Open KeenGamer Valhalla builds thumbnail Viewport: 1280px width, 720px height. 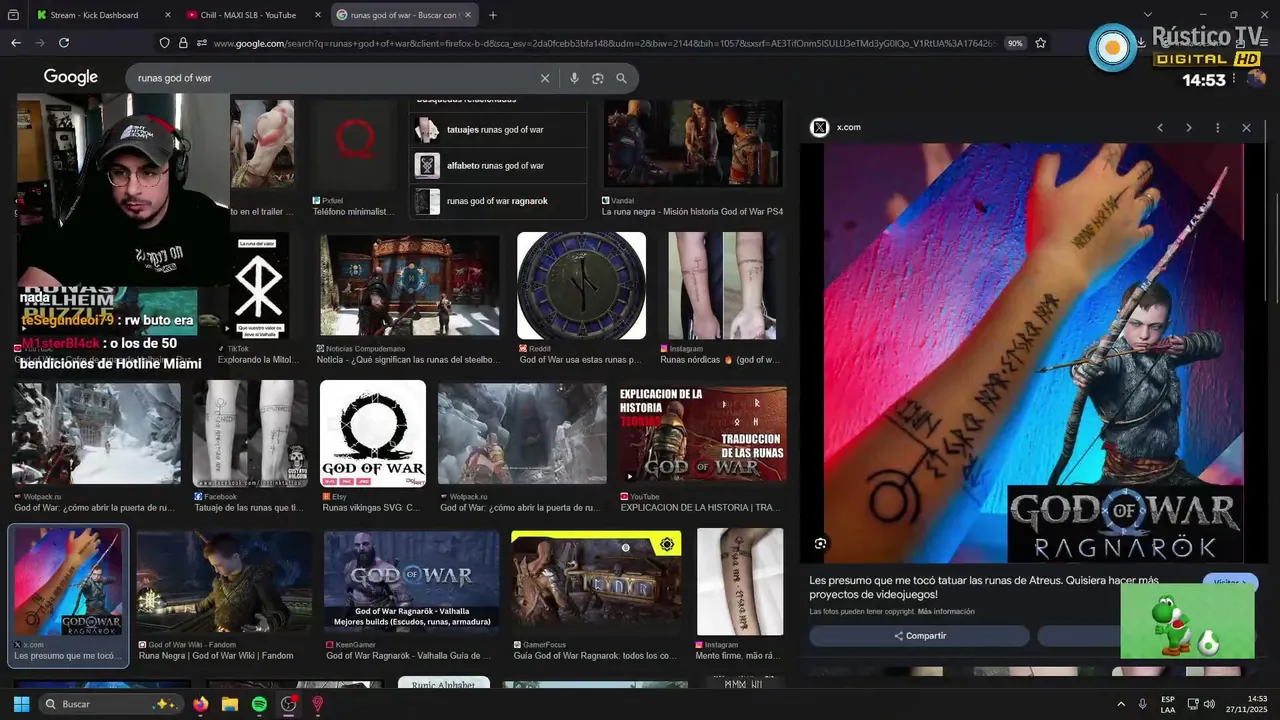pos(411,582)
